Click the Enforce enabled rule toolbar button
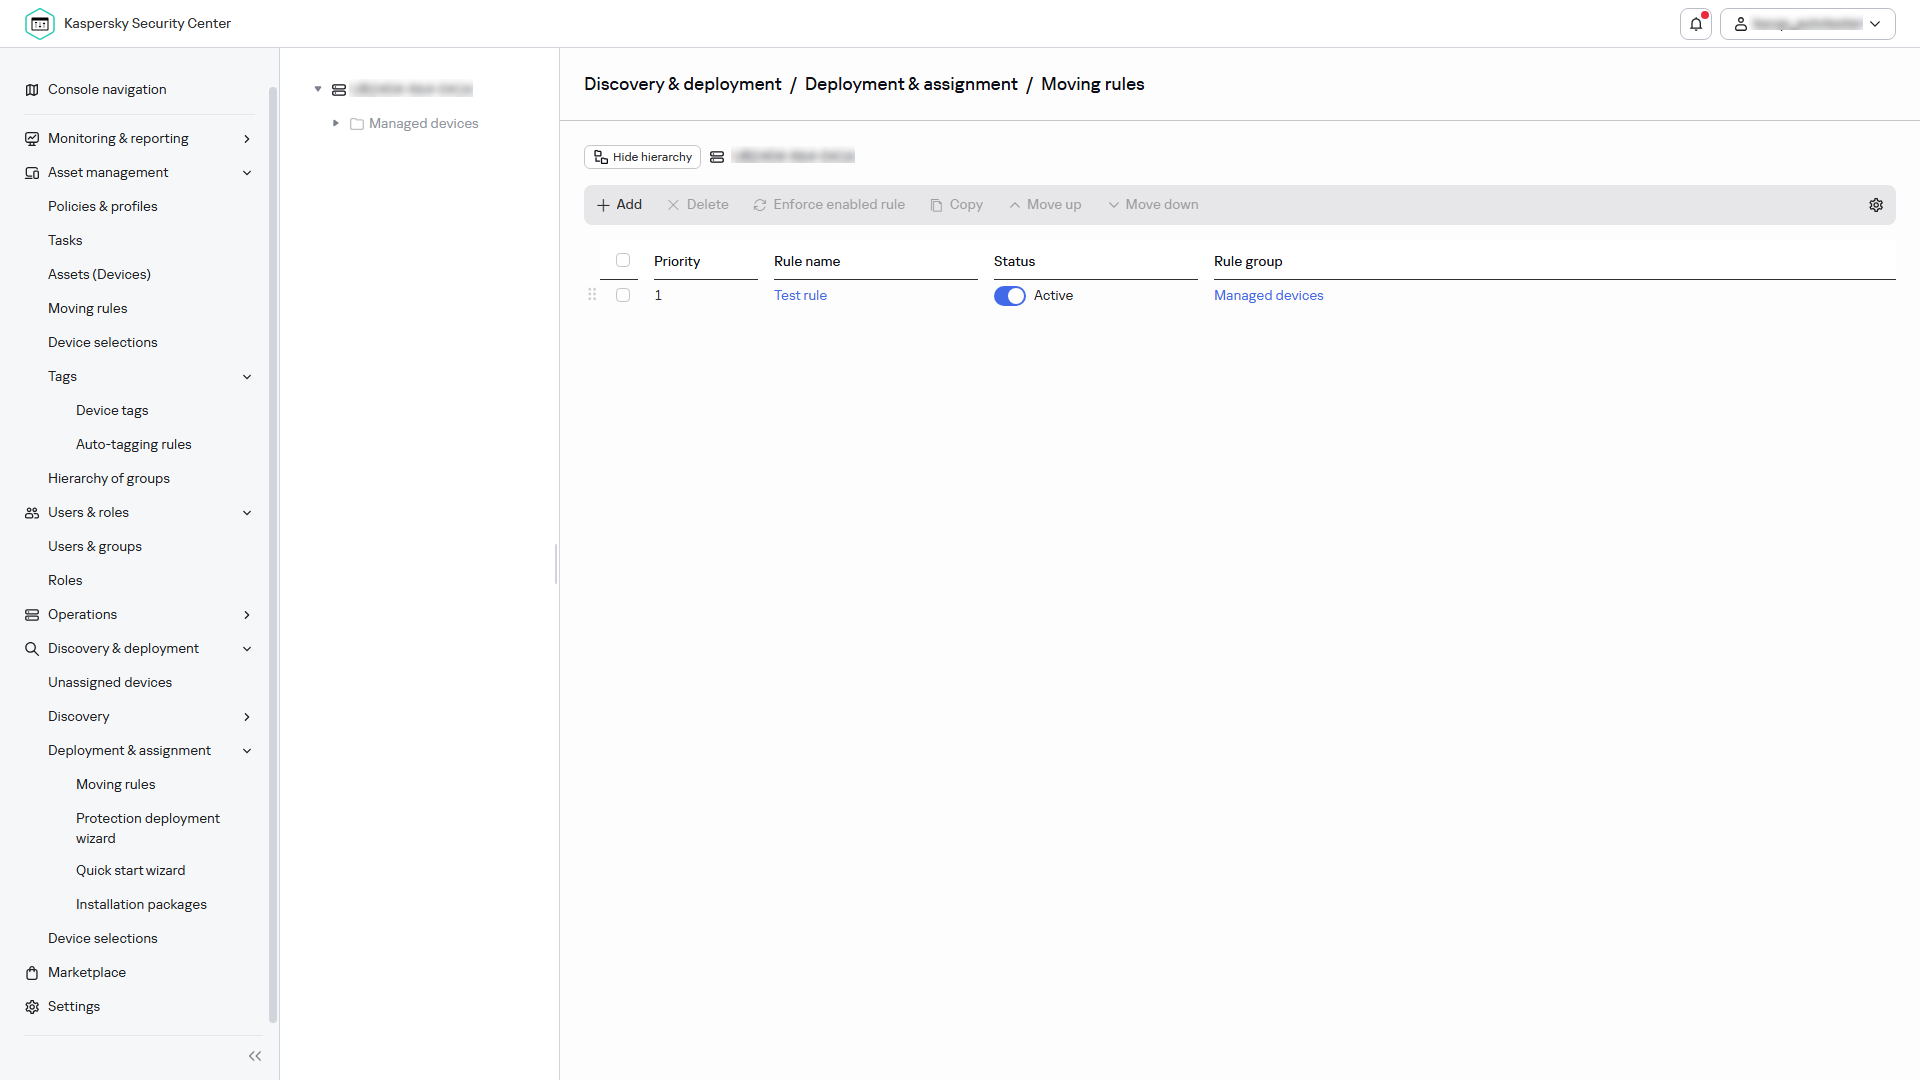1920x1080 pixels. click(x=829, y=205)
